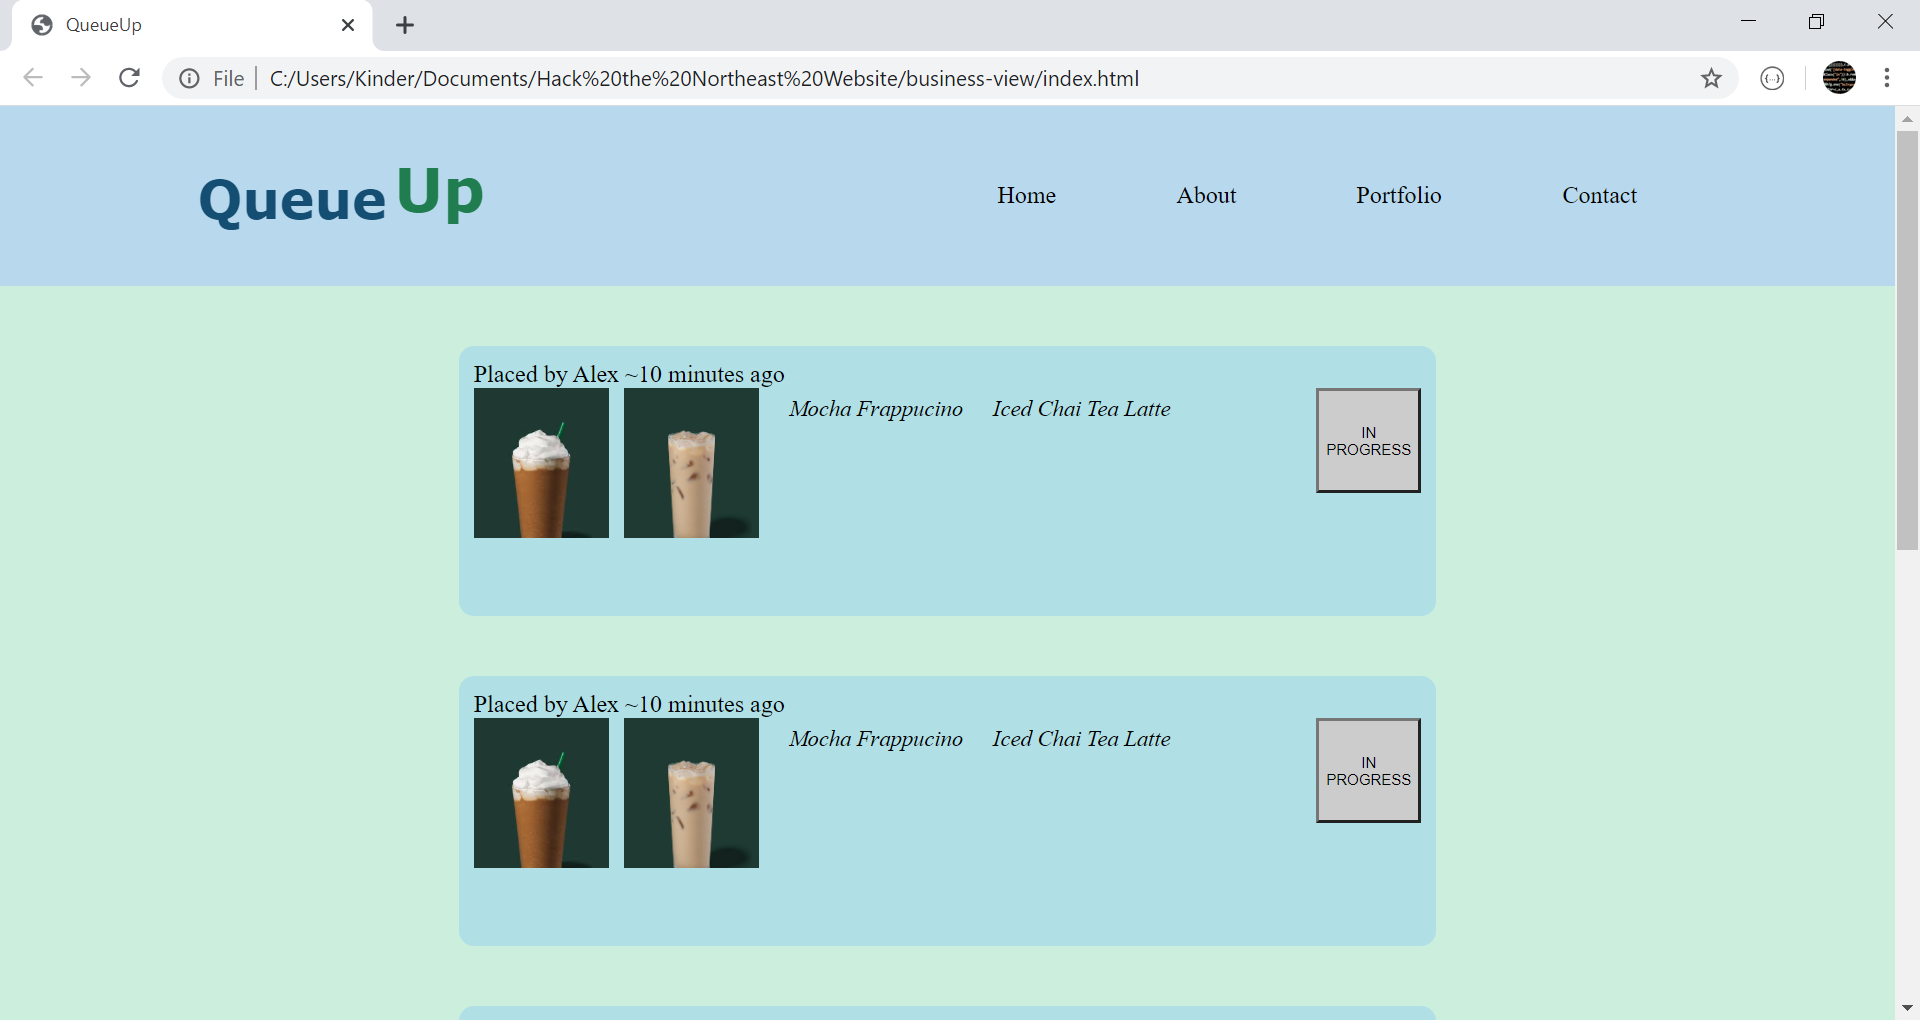Minimize the browser window
The image size is (1920, 1020).
click(x=1748, y=21)
